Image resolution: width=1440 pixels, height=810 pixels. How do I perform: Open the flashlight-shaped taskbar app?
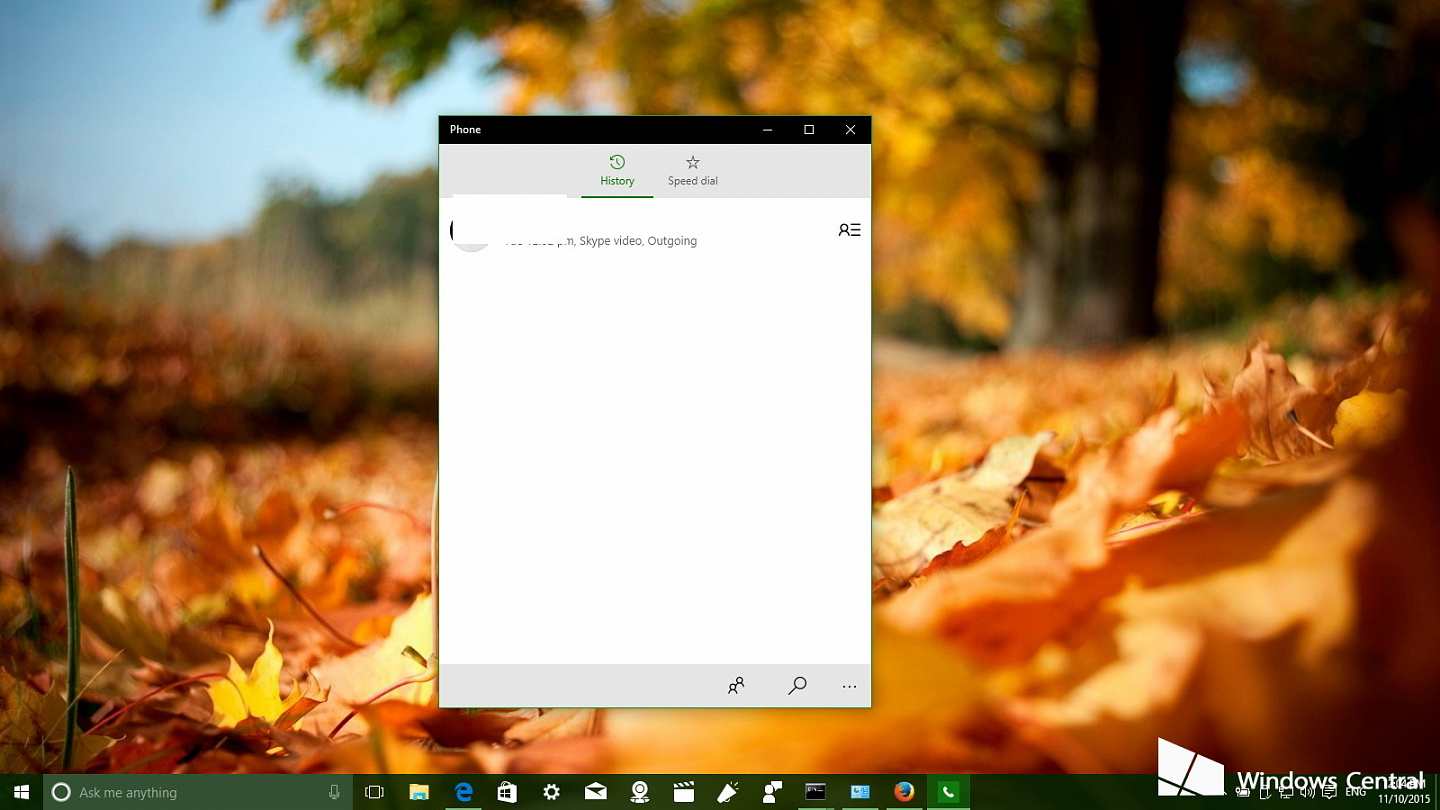pos(728,792)
